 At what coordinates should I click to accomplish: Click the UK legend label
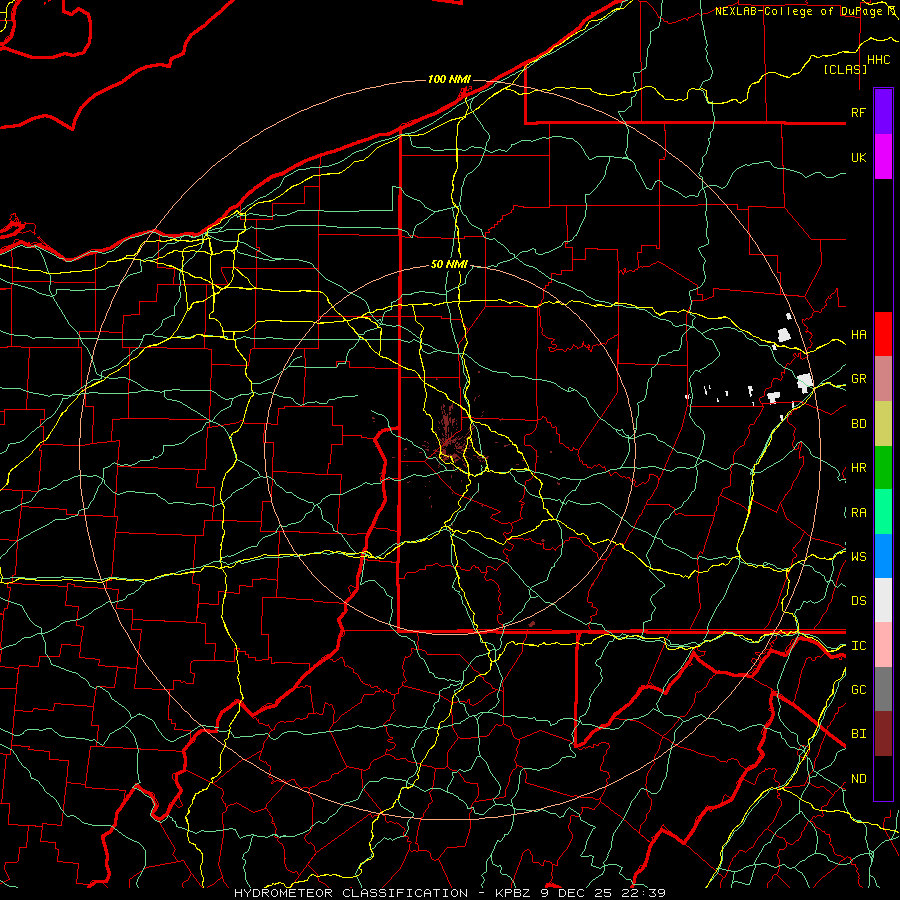(x=858, y=157)
